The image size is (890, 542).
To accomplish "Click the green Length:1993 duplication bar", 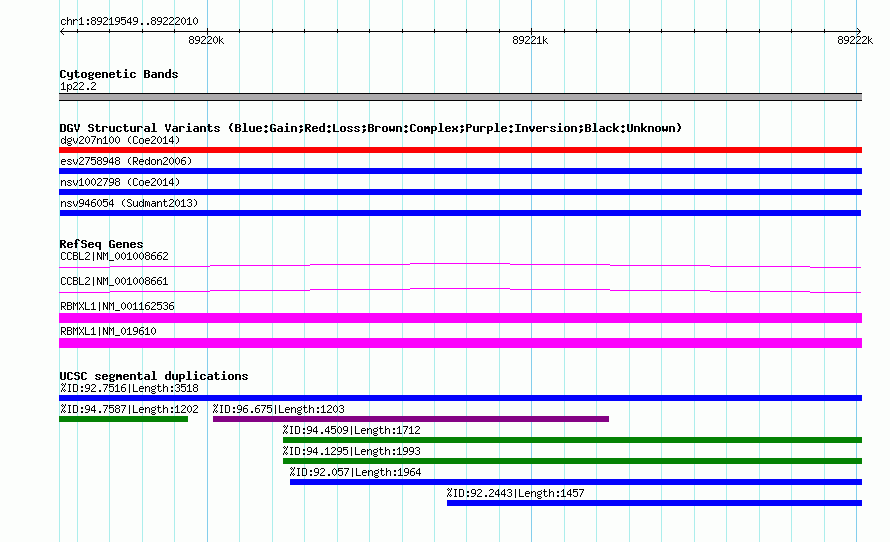I will pos(572,461).
